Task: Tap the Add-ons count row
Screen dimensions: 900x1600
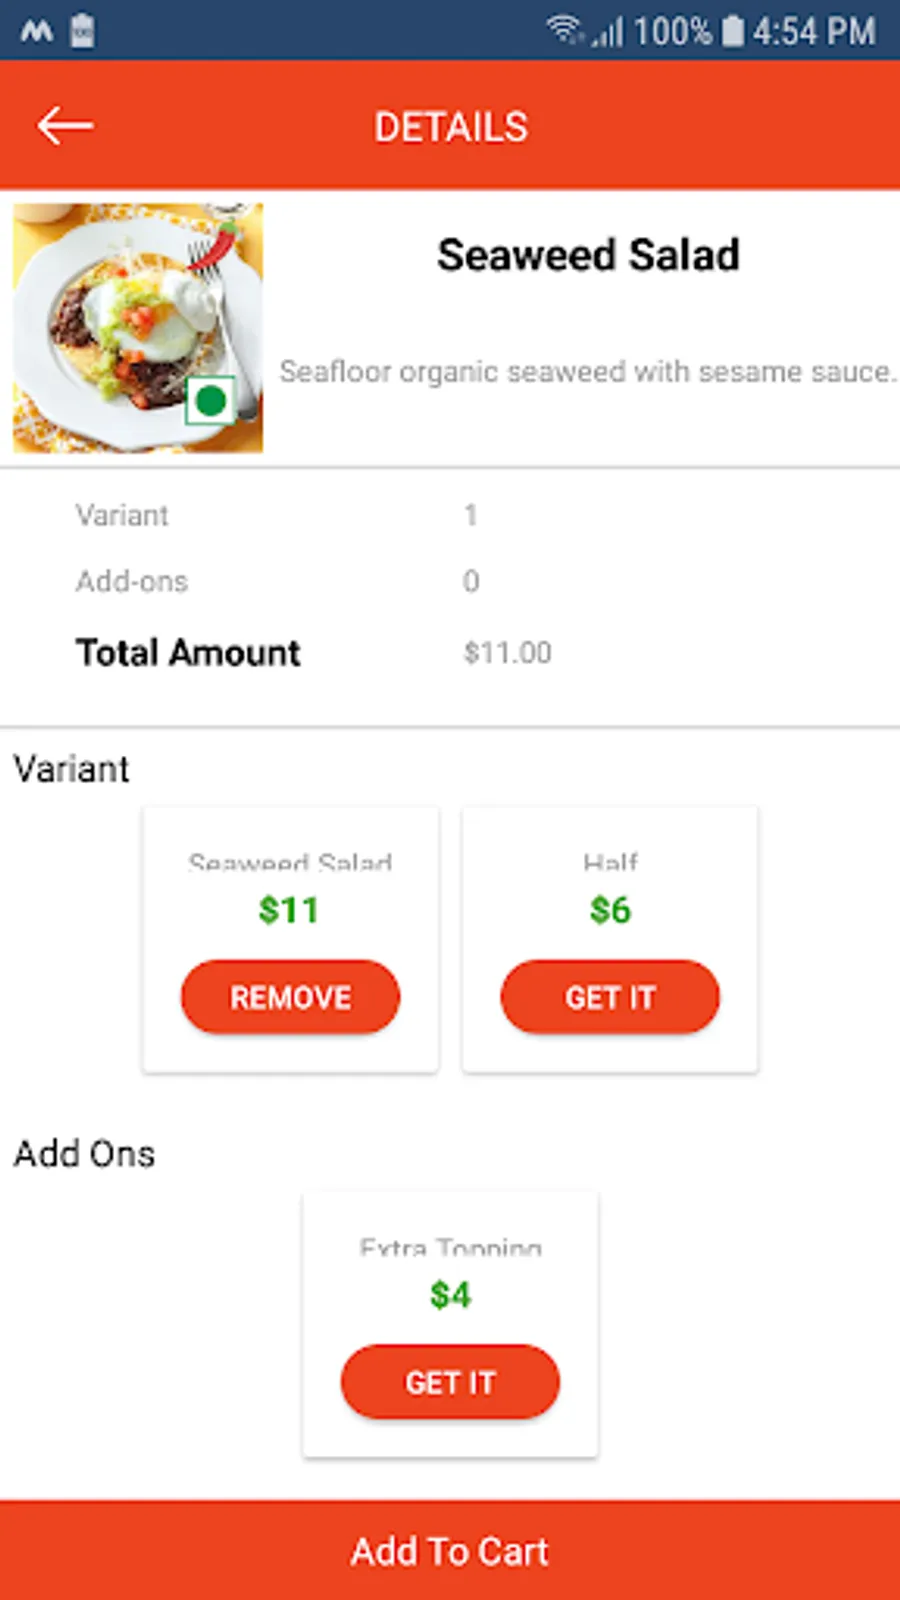Action: click(450, 581)
